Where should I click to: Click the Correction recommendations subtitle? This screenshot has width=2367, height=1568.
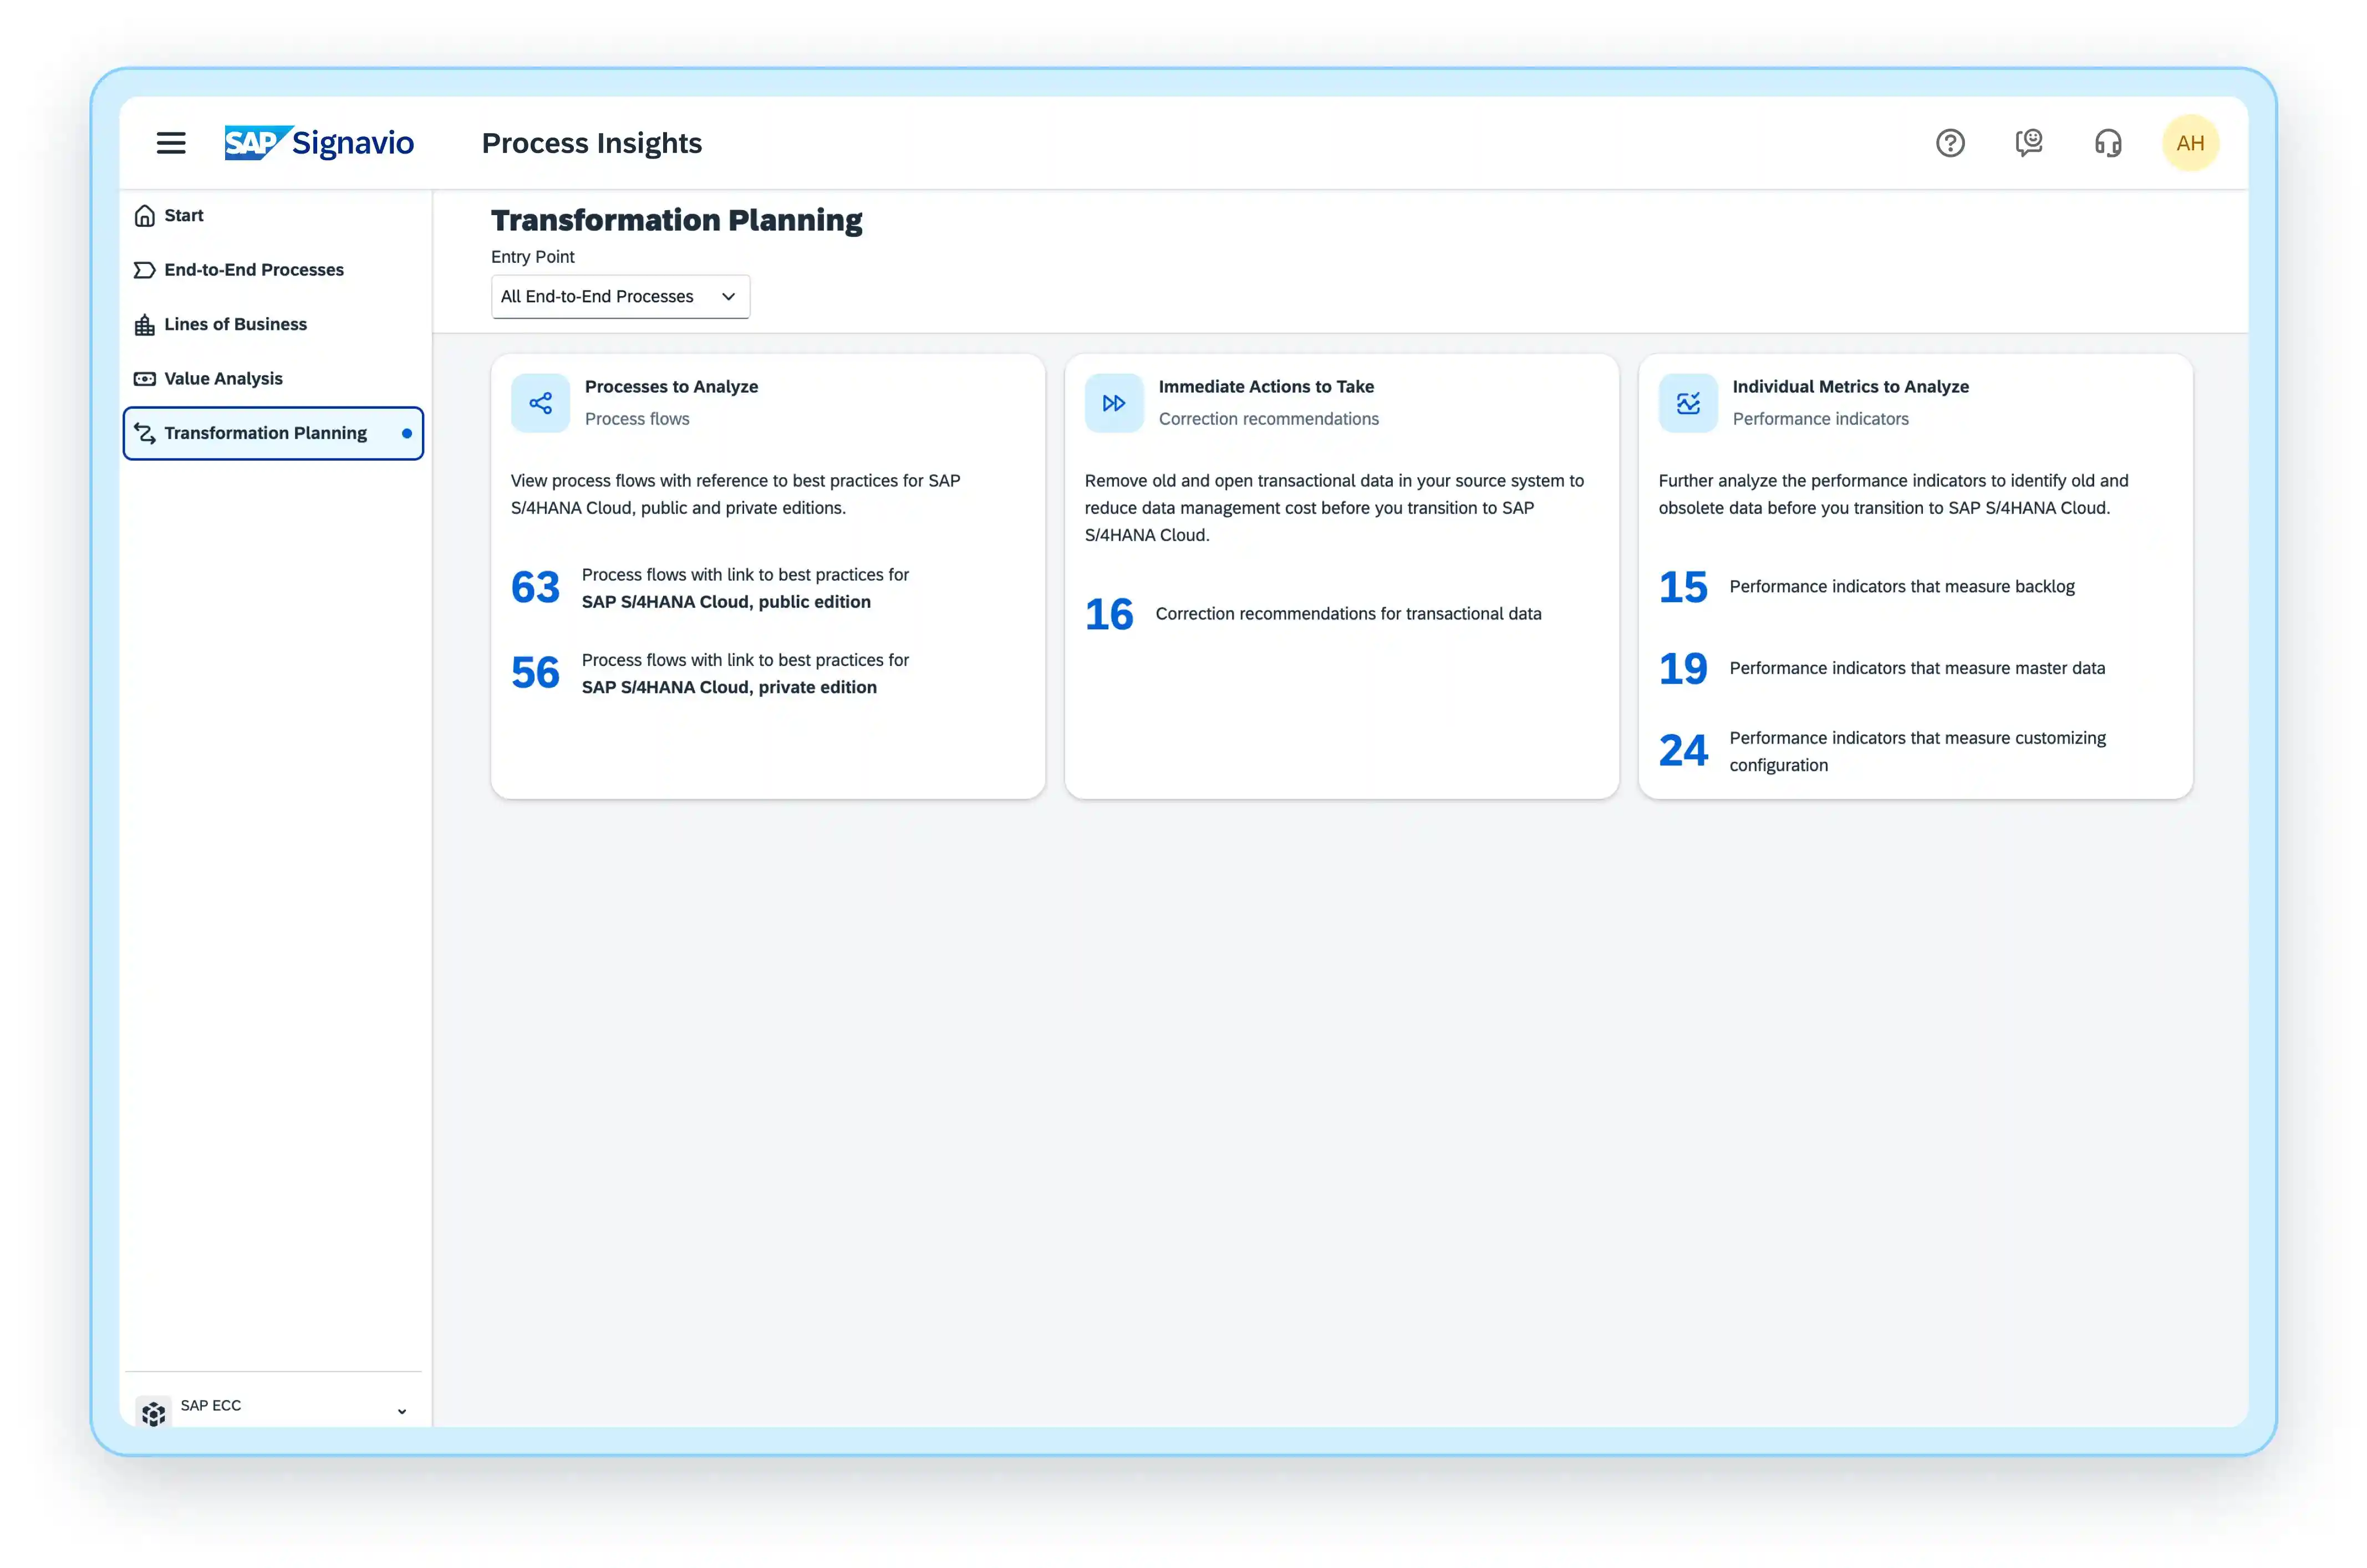point(1268,419)
